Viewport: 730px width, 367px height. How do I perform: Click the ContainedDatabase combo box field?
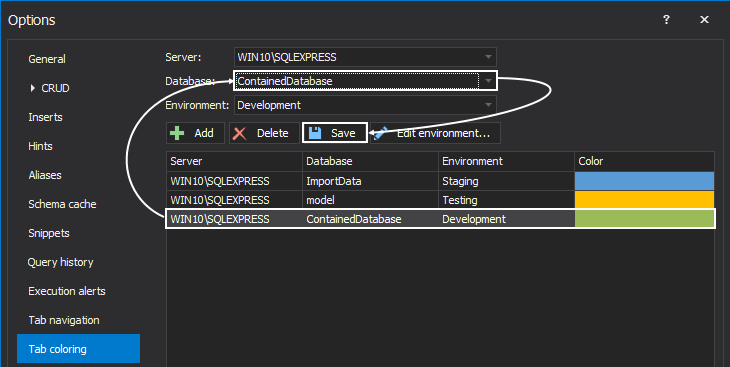point(365,81)
